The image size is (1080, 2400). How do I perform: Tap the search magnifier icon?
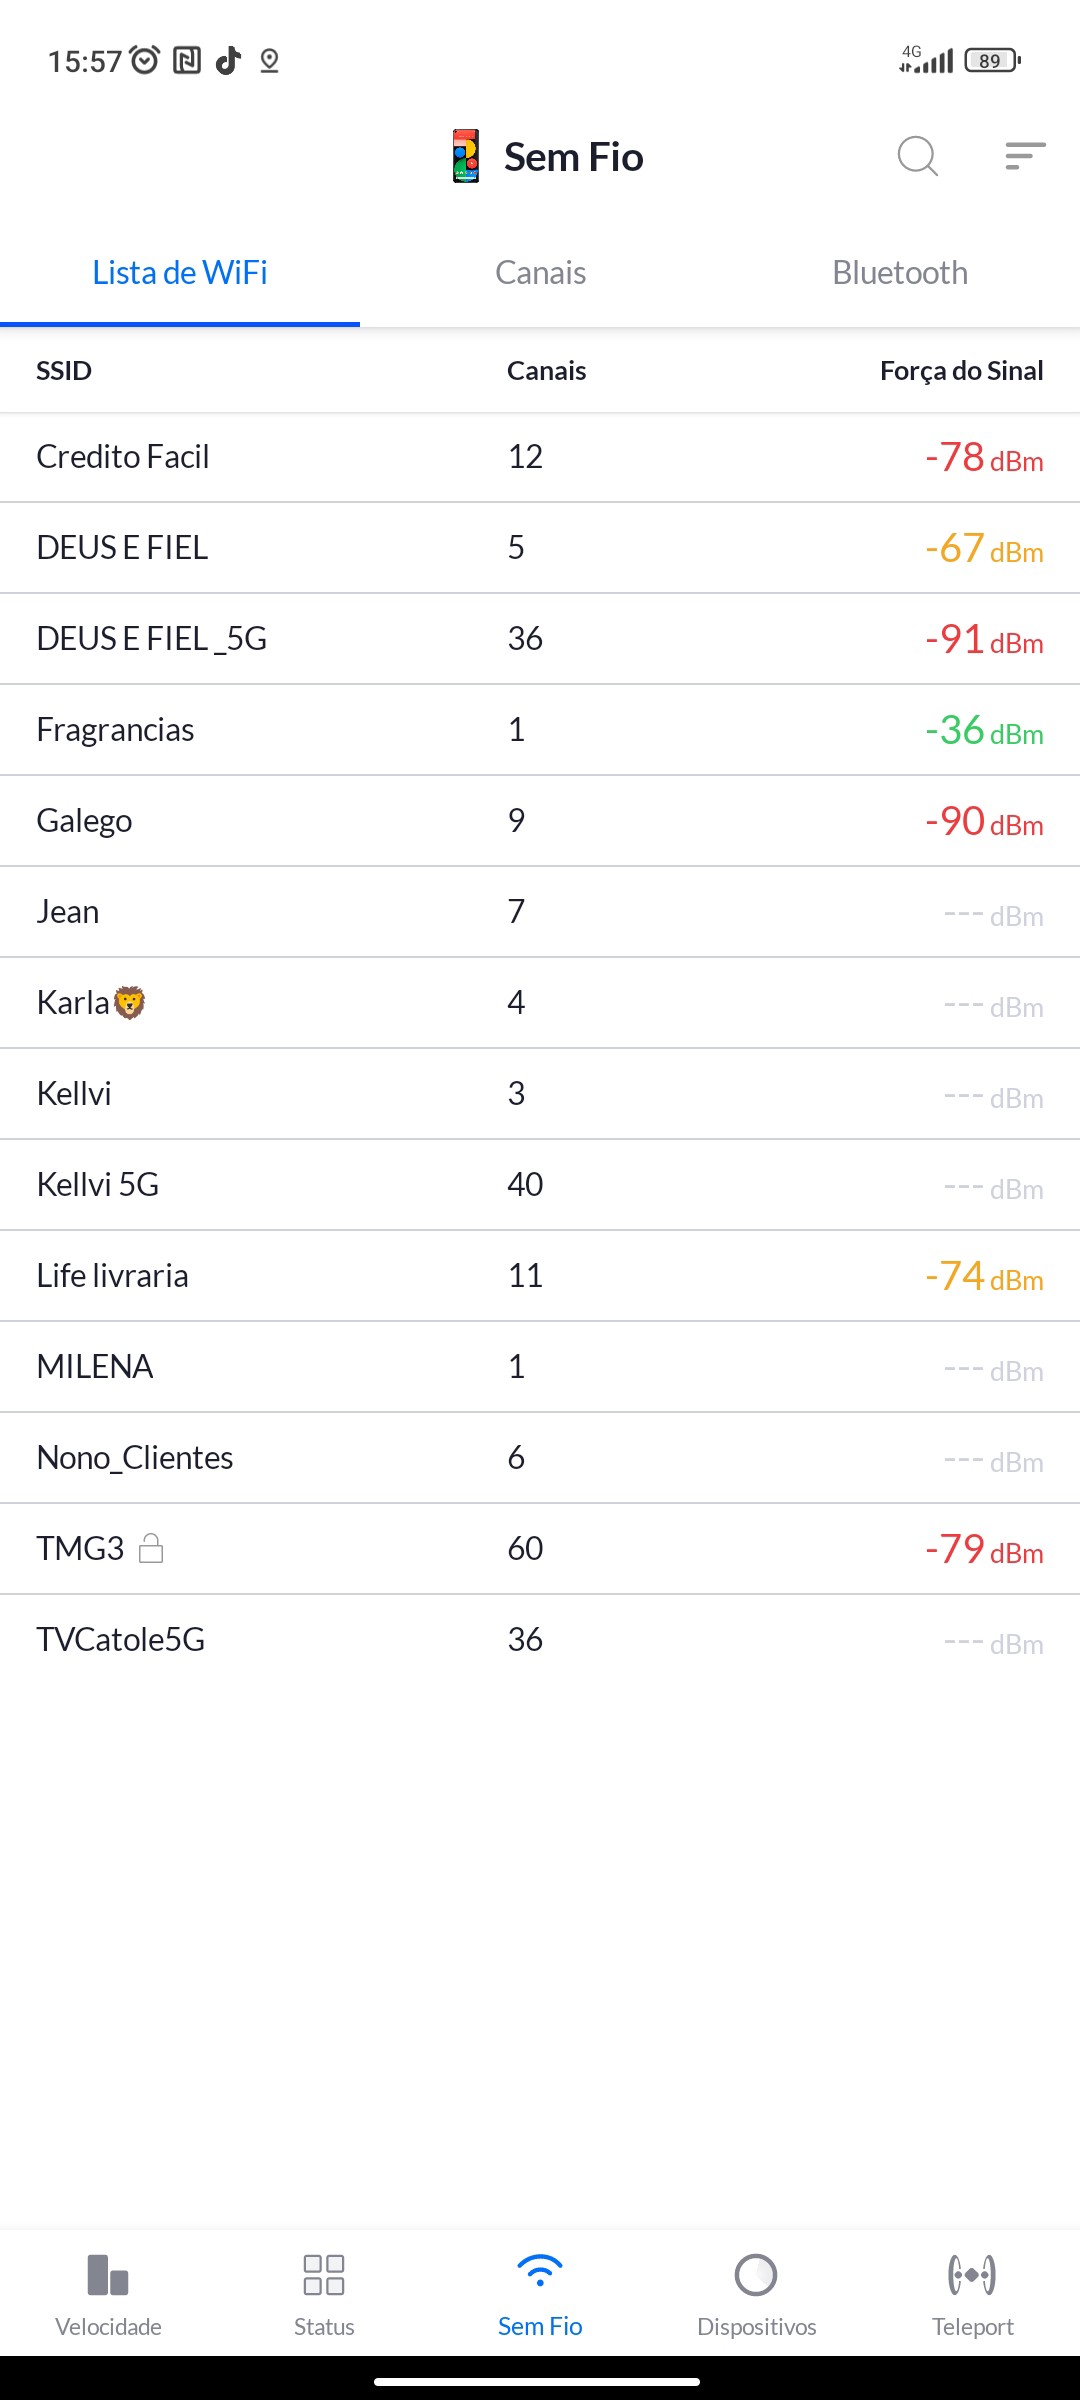tap(917, 156)
